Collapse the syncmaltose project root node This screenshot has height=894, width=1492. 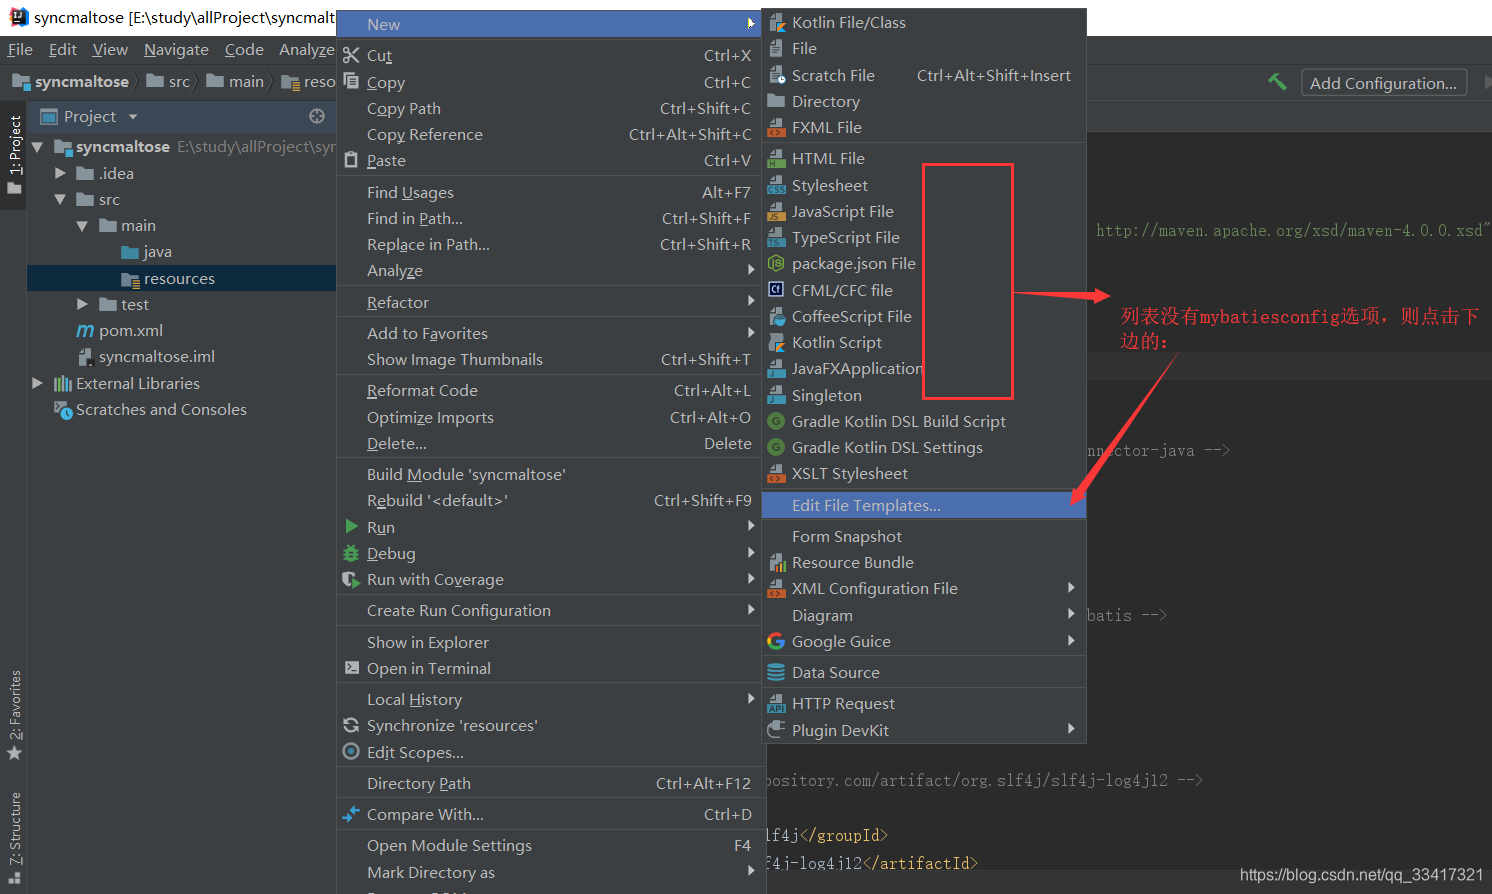click(38, 147)
